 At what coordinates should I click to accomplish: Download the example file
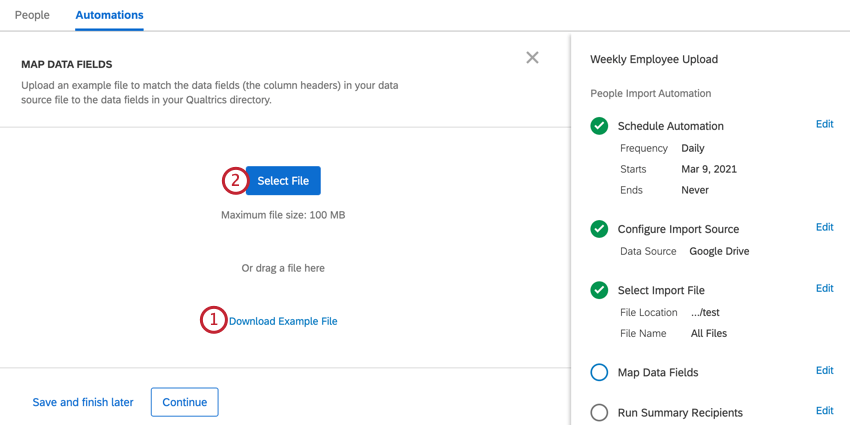coord(283,321)
